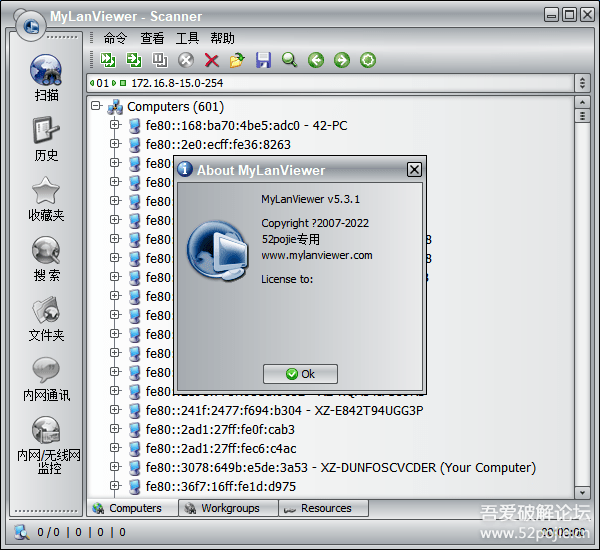Click the Computers (601) root label
Screen dimensions: 600x550
tap(175, 107)
